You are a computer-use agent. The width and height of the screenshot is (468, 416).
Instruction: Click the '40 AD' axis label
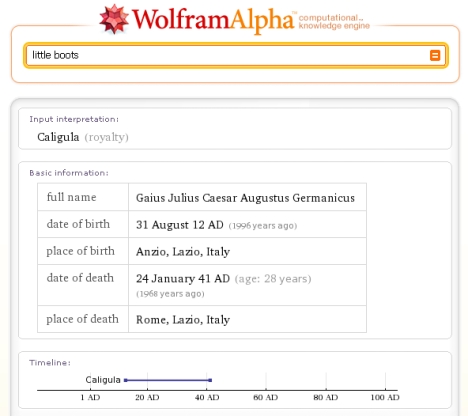[x=207, y=397]
